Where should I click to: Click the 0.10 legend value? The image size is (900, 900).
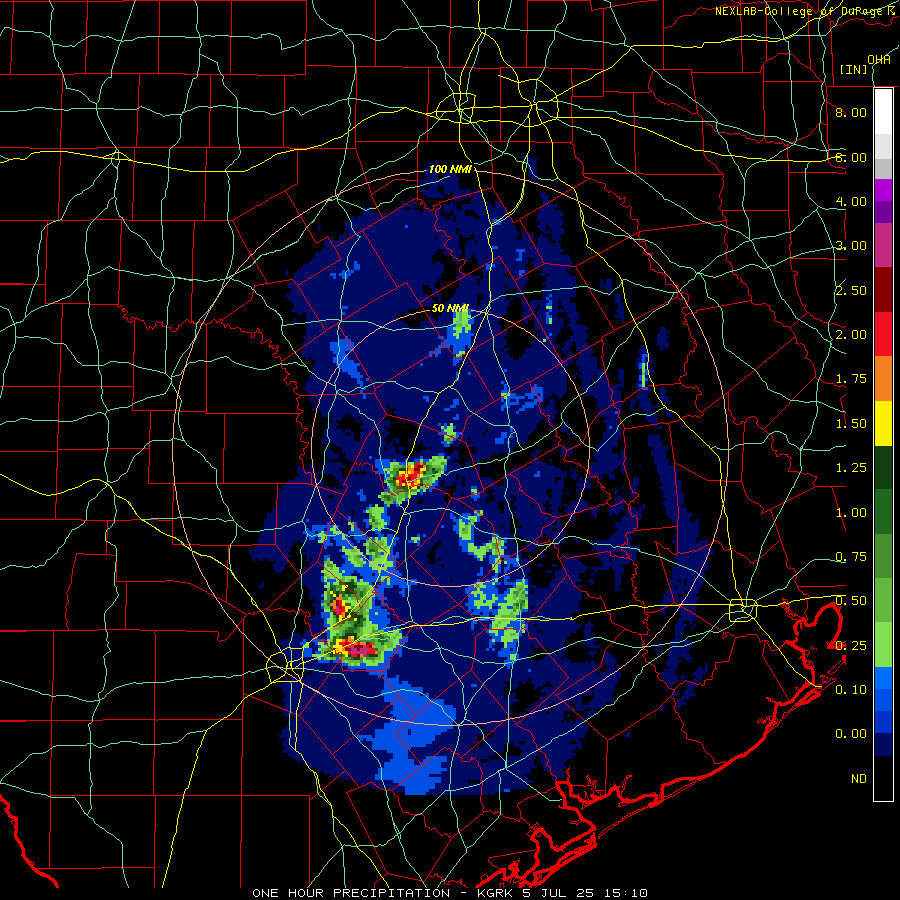(x=851, y=690)
